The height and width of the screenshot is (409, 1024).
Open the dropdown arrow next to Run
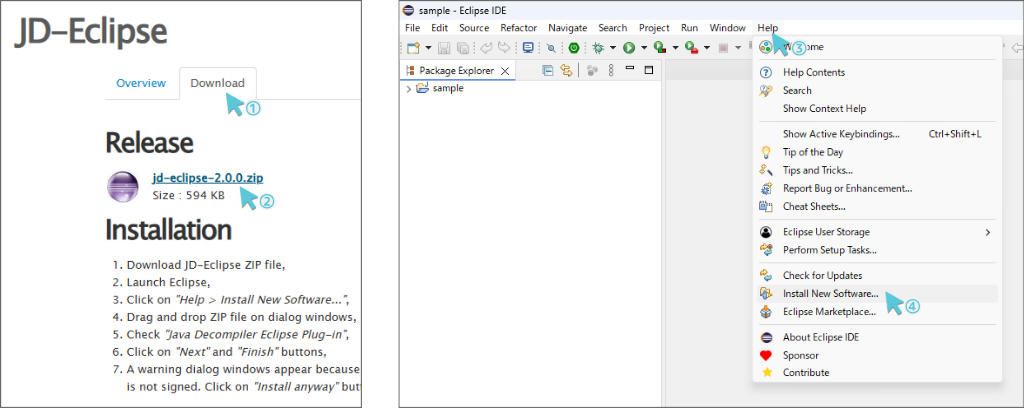[x=643, y=47]
